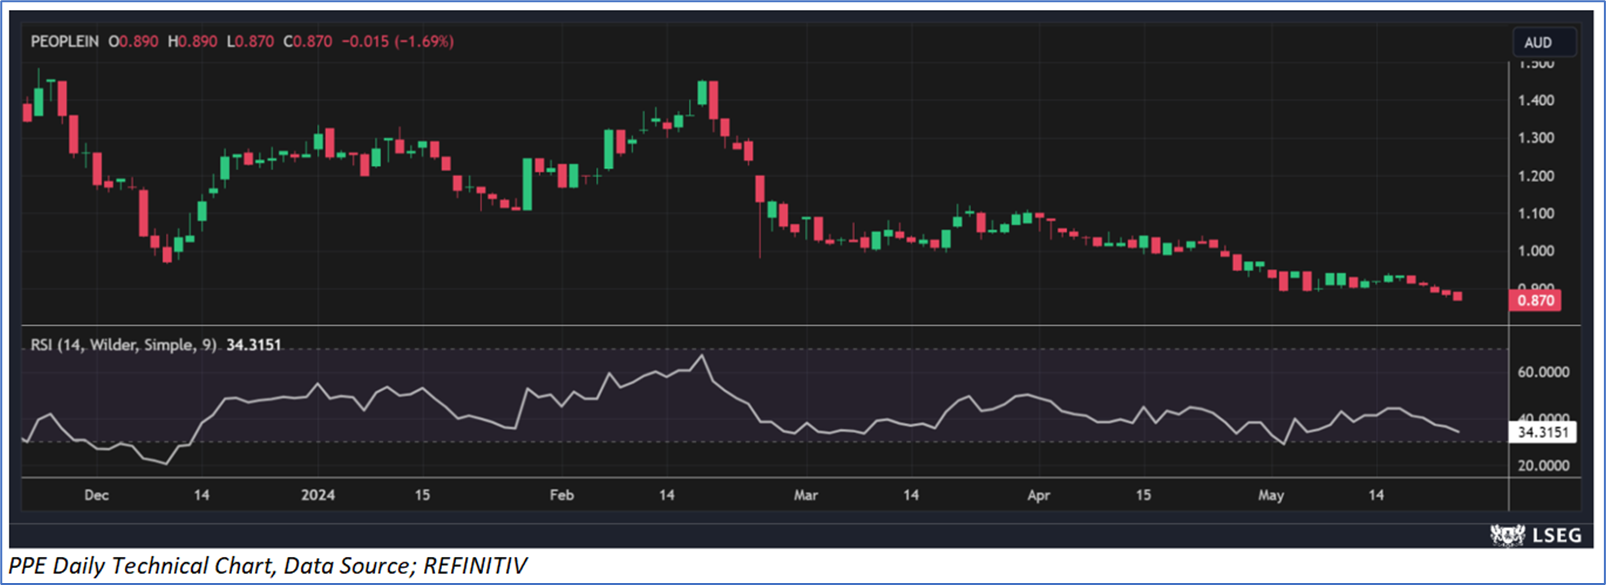Click the red 0.870 current price tag
1606x585 pixels.
pos(1535,300)
